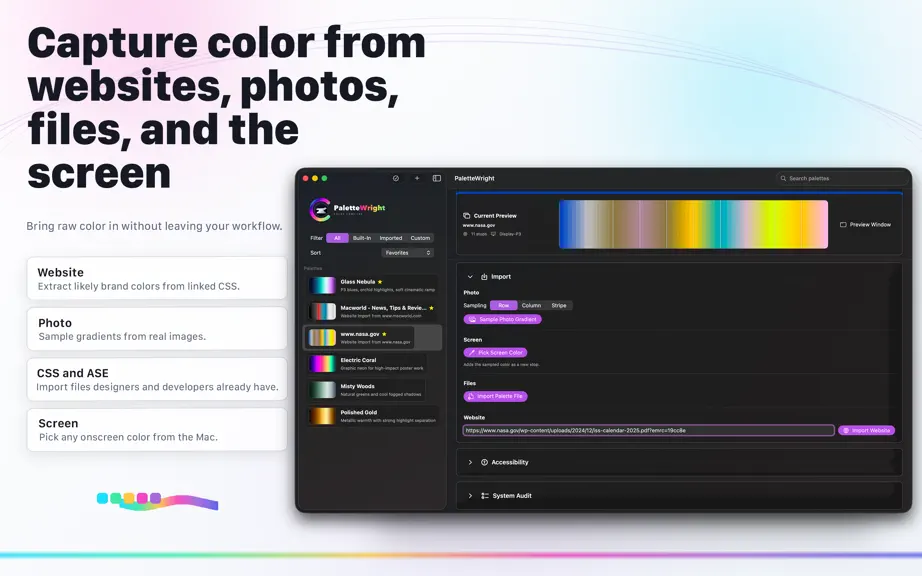Click the 'Electric Coral' palette name

tap(358, 360)
